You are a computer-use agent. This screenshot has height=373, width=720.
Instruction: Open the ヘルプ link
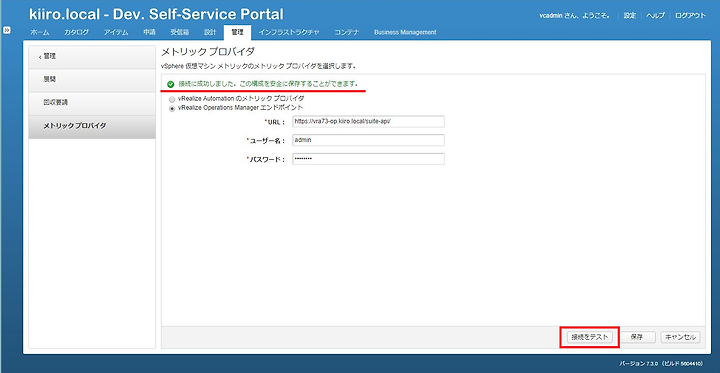(x=655, y=16)
